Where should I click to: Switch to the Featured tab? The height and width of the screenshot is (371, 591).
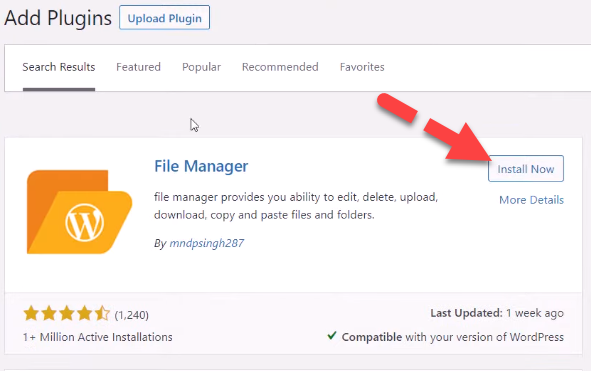coord(138,67)
